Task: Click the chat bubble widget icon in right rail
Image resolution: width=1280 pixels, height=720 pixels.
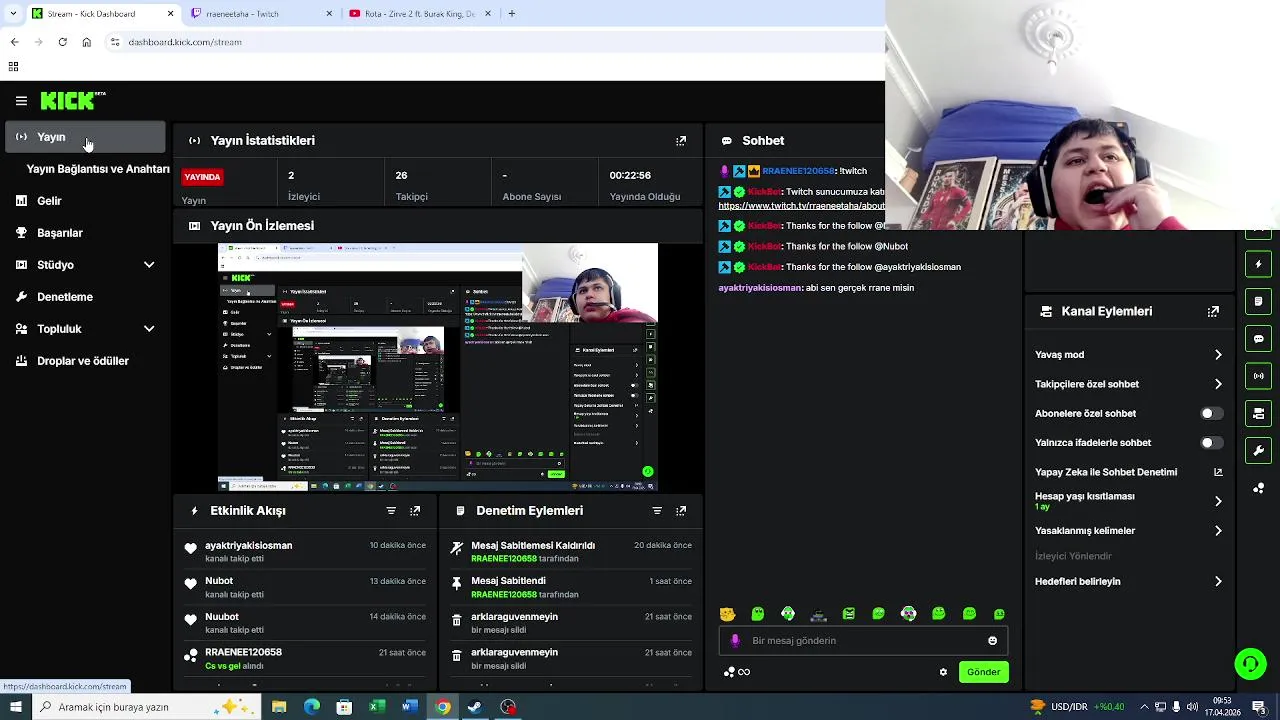Action: coord(1258,339)
